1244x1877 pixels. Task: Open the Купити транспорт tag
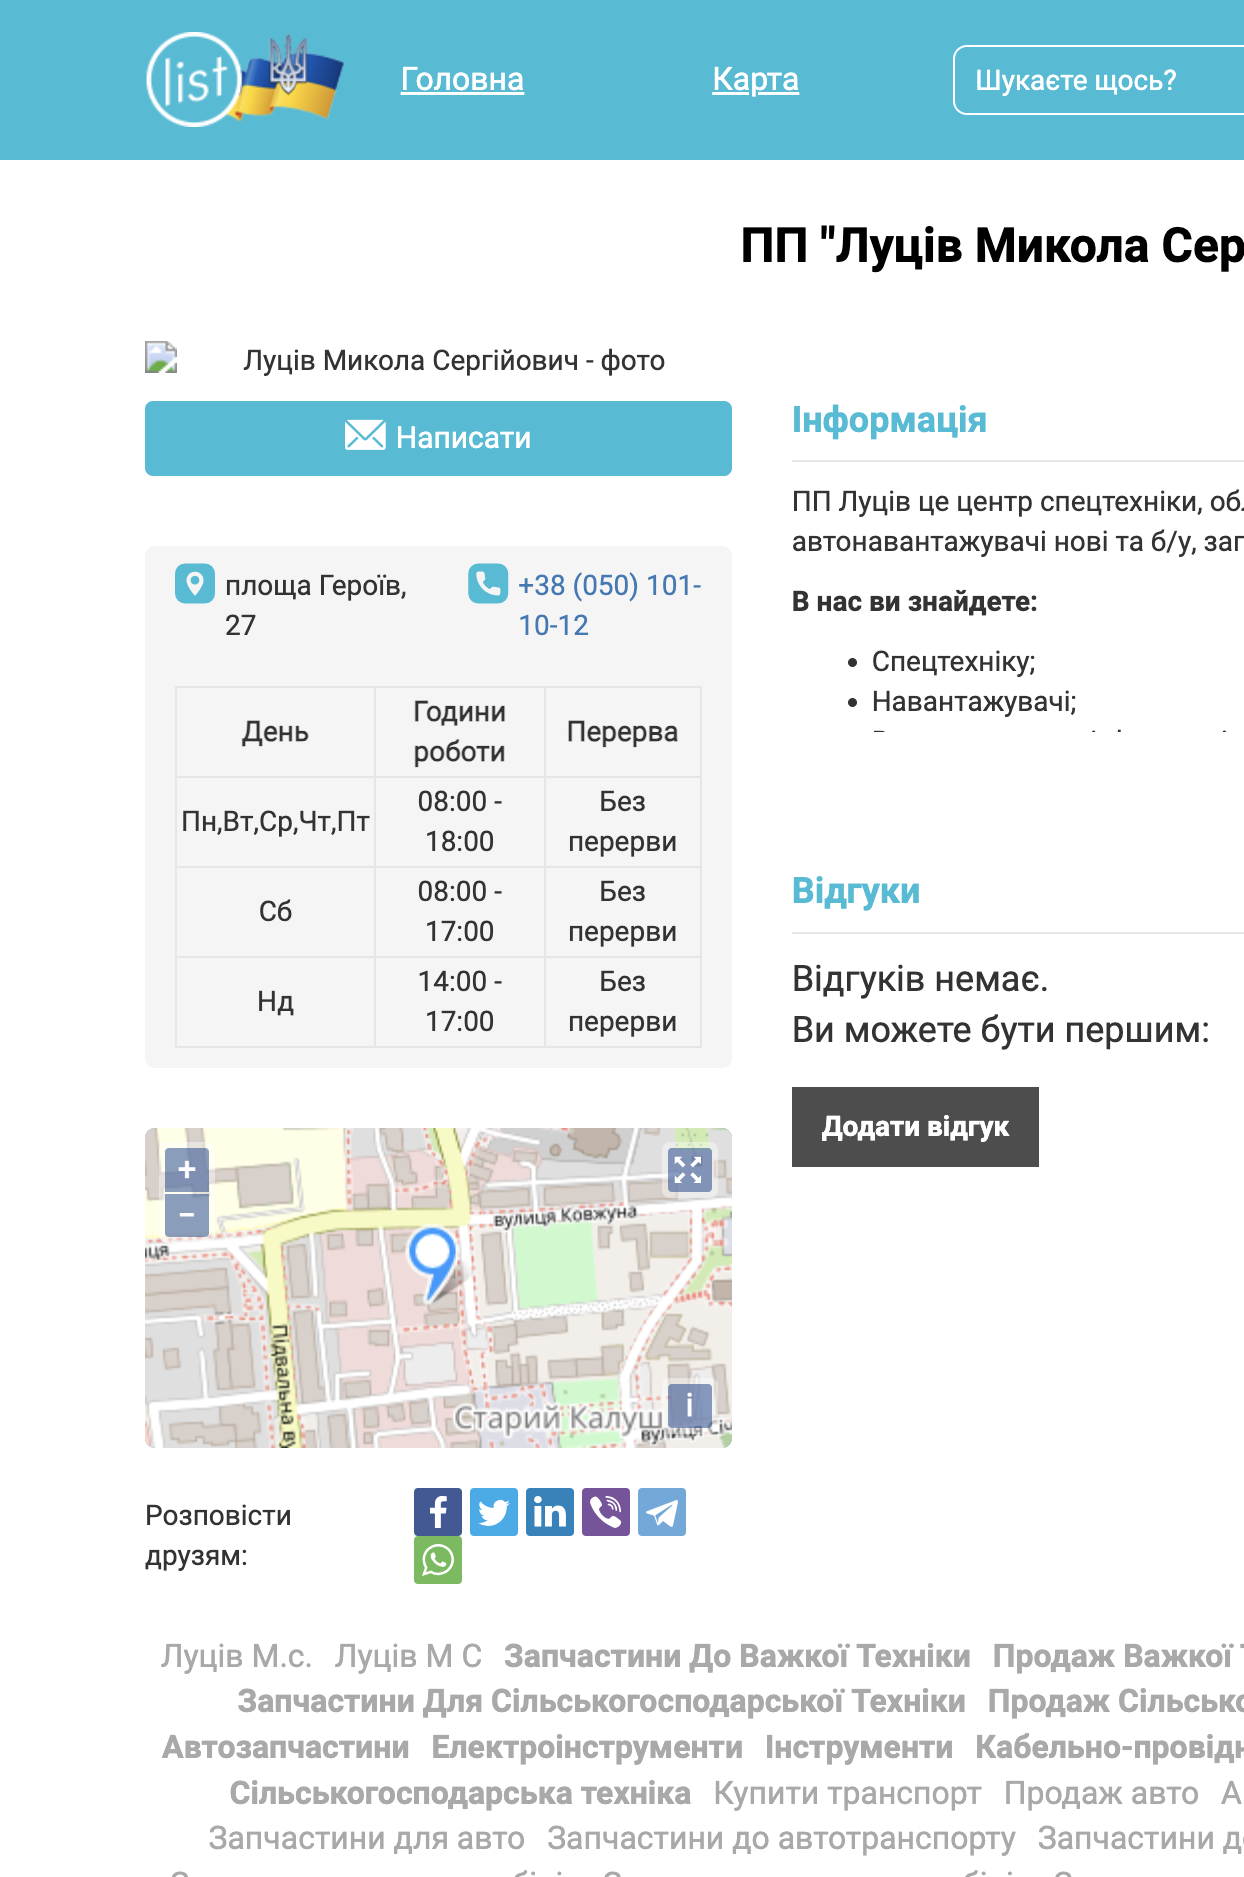pyautogui.click(x=847, y=1793)
